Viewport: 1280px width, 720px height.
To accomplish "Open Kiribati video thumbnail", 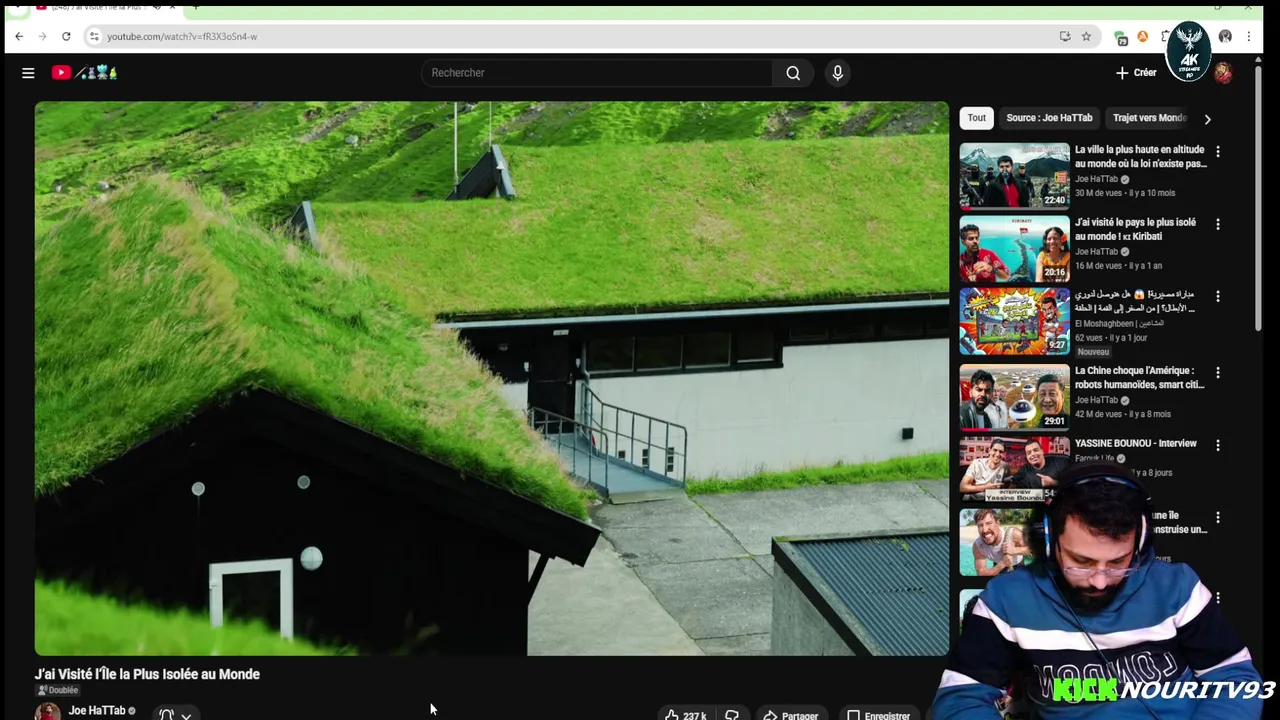I will pos(1014,249).
